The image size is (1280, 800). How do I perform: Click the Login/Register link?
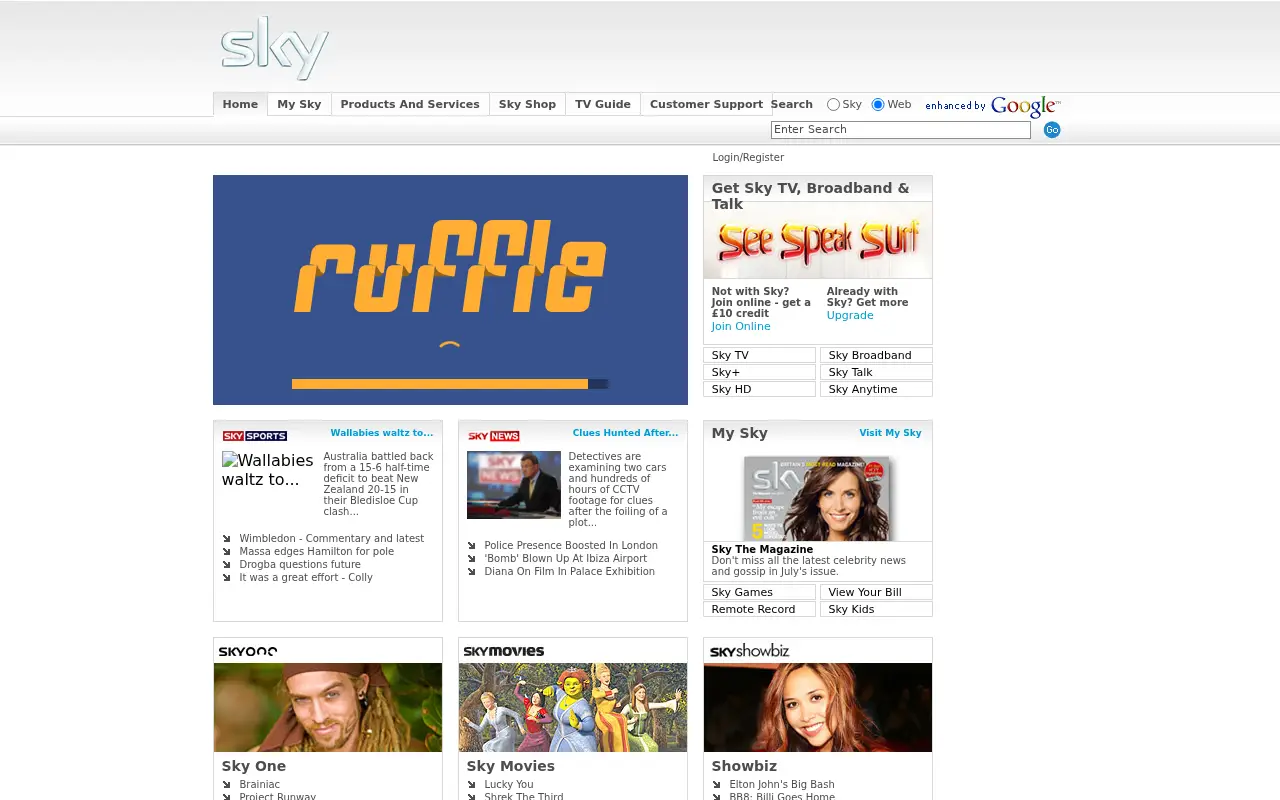point(748,158)
